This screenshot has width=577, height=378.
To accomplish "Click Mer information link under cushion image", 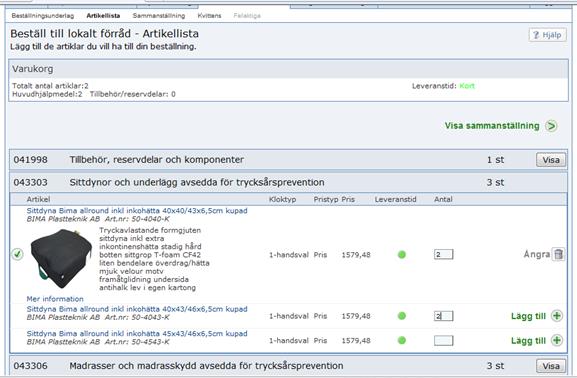I will pyautogui.click(x=55, y=299).
